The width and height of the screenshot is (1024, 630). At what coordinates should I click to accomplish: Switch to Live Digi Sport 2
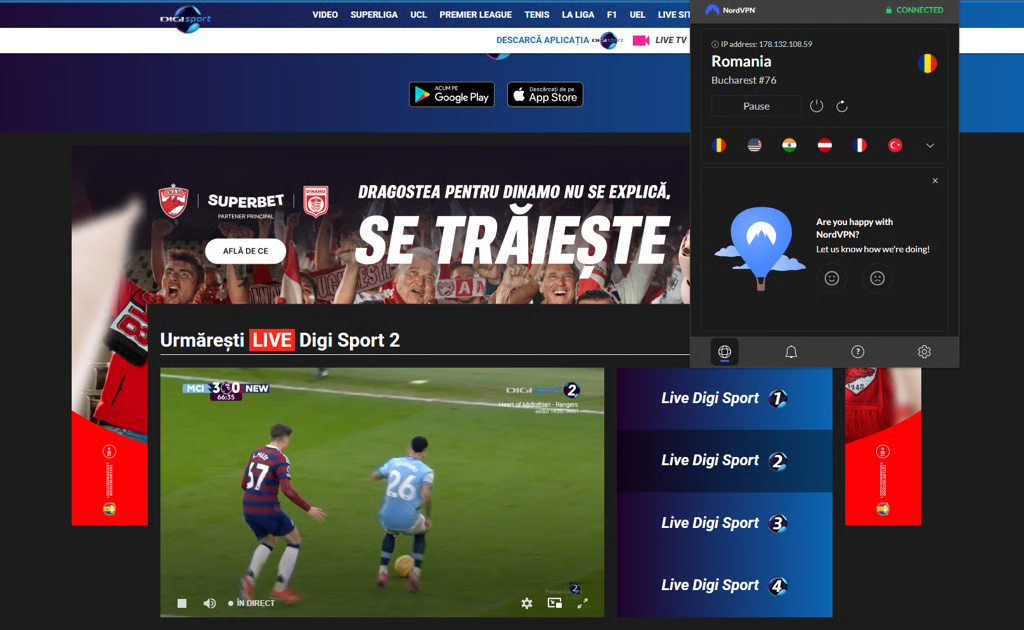(x=724, y=461)
